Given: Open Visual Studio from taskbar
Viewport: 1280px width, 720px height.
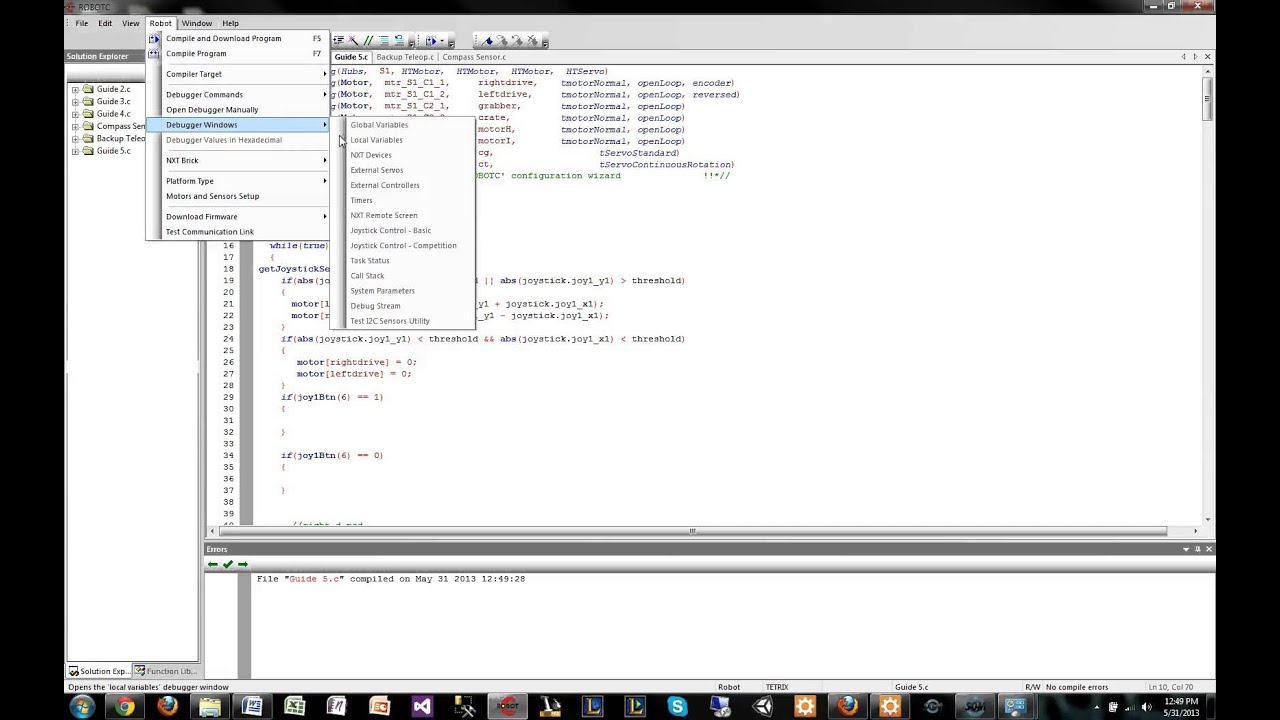Looking at the screenshot, I should coord(422,707).
